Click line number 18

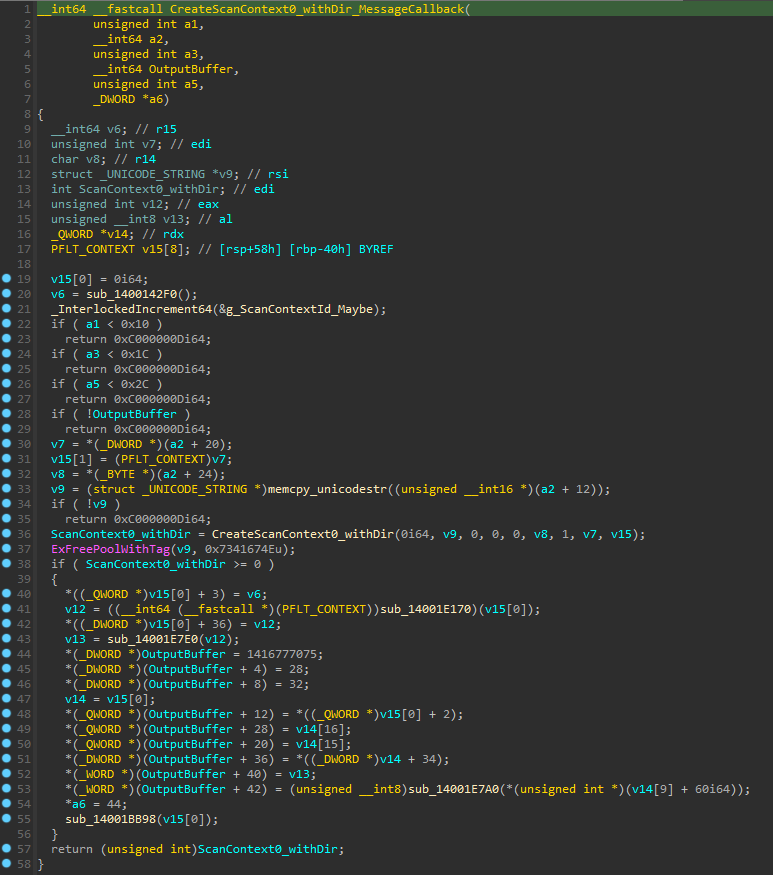pos(23,264)
